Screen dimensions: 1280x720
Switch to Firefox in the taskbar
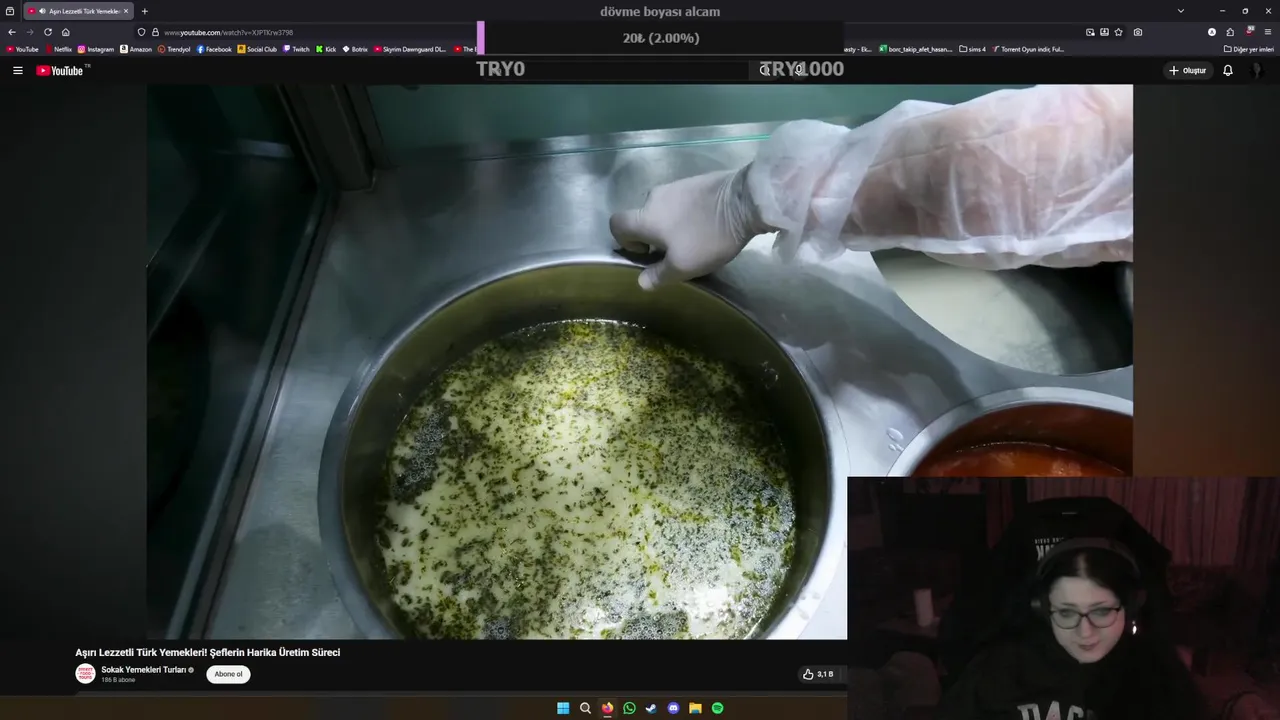pyautogui.click(x=607, y=708)
